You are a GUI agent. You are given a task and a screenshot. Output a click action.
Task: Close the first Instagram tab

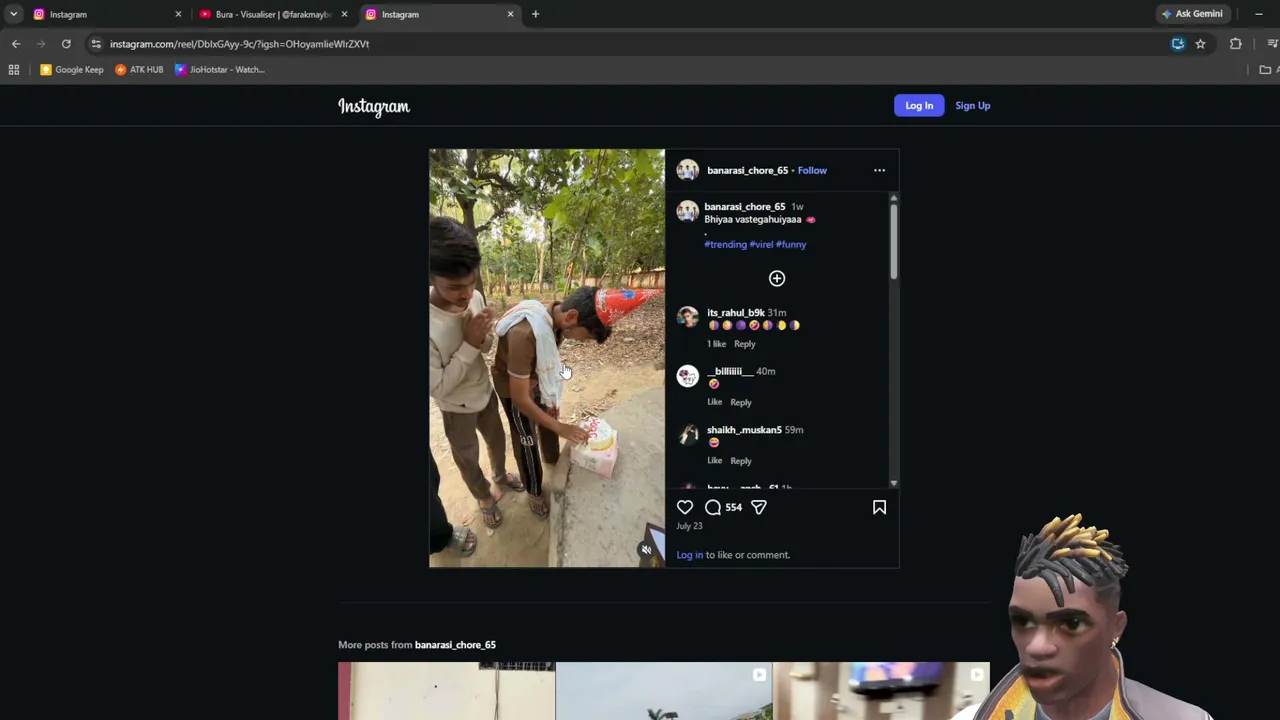point(178,14)
